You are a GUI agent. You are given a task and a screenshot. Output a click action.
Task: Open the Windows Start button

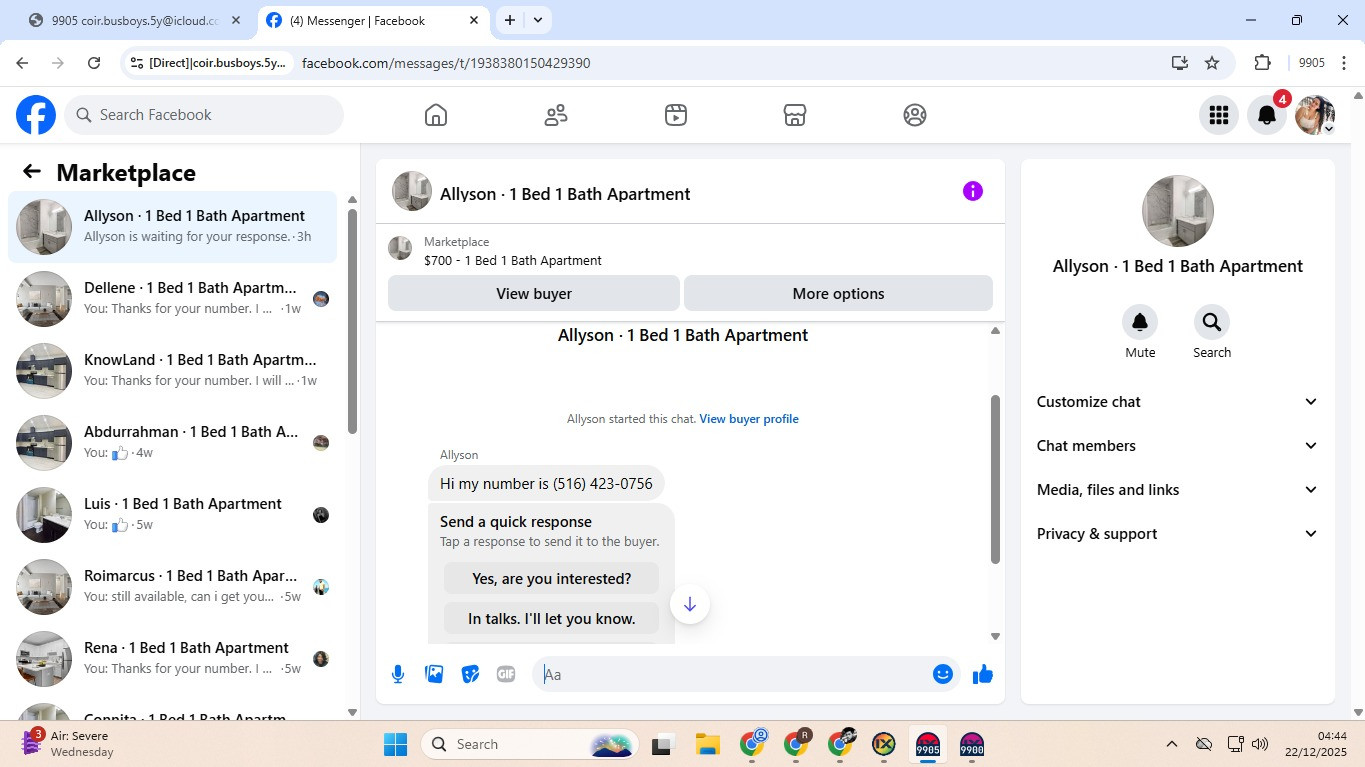[396, 744]
